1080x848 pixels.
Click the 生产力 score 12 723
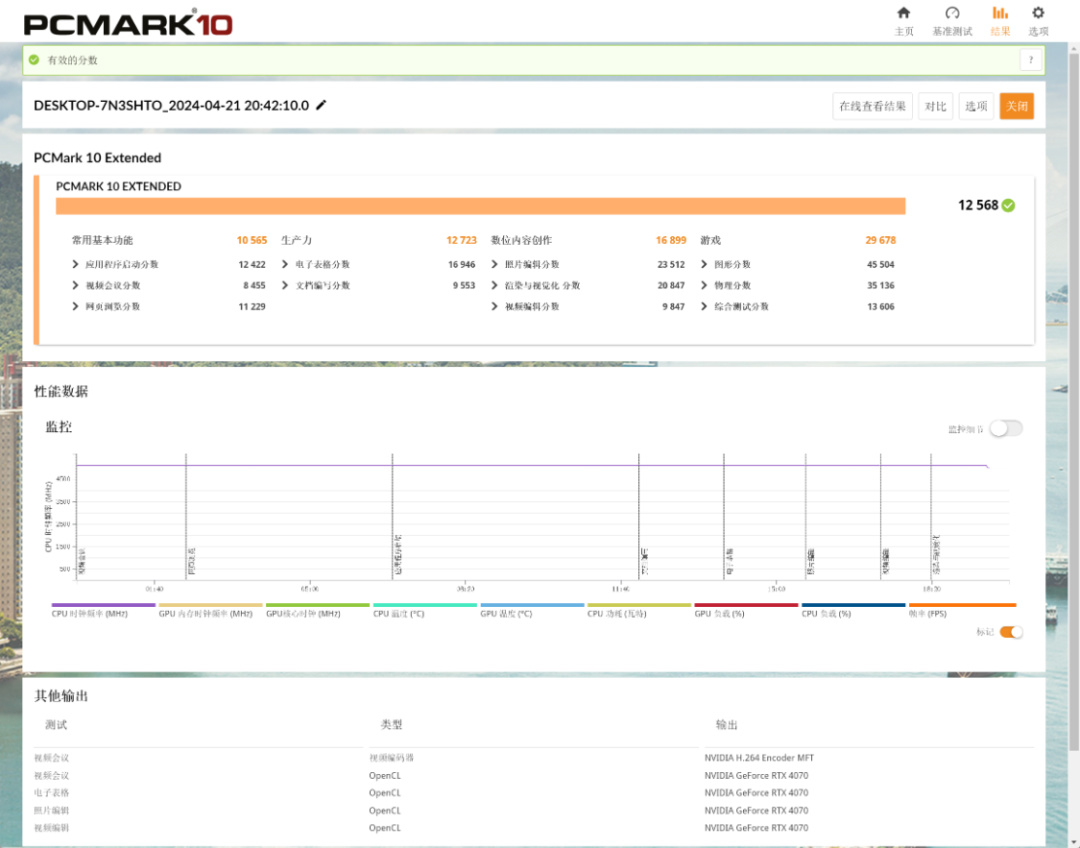pyautogui.click(x=461, y=240)
